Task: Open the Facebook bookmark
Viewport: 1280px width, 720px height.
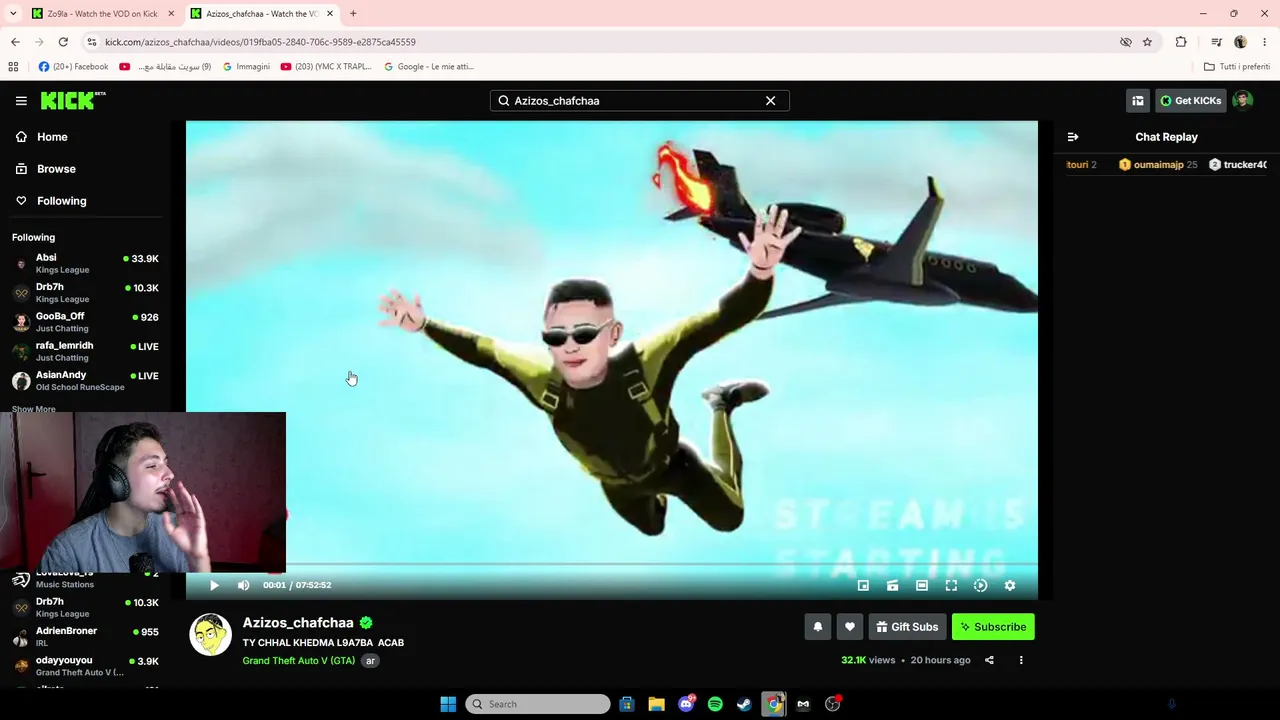Action: click(x=73, y=67)
